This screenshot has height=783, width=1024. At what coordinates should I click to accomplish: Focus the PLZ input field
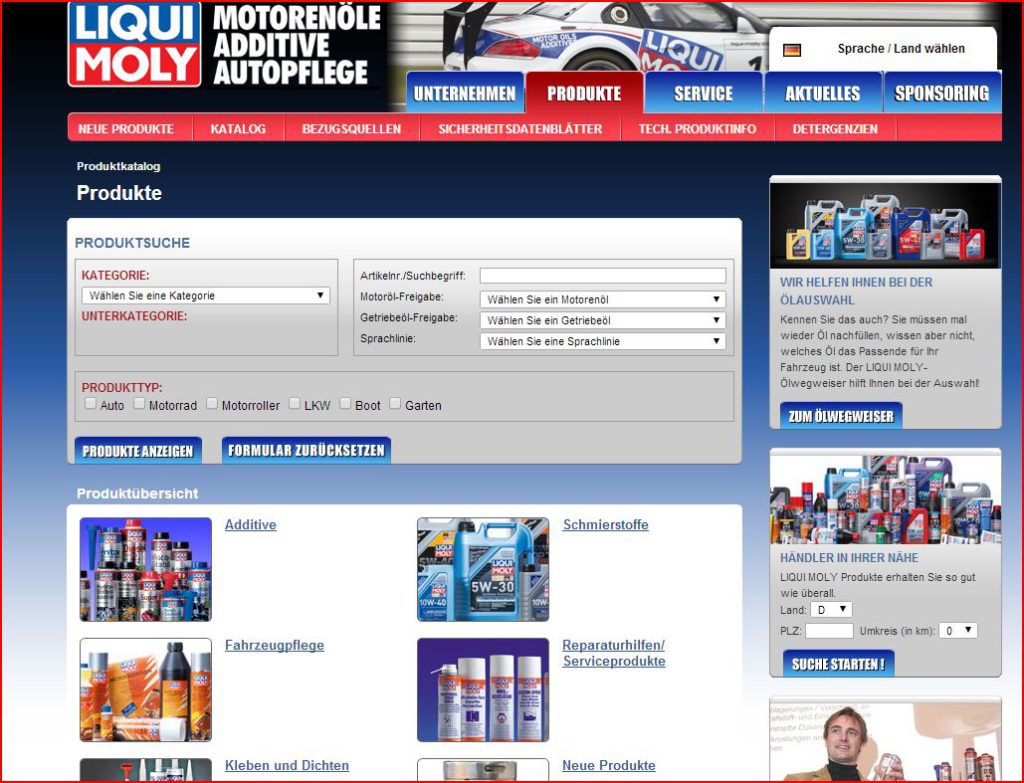click(x=829, y=631)
